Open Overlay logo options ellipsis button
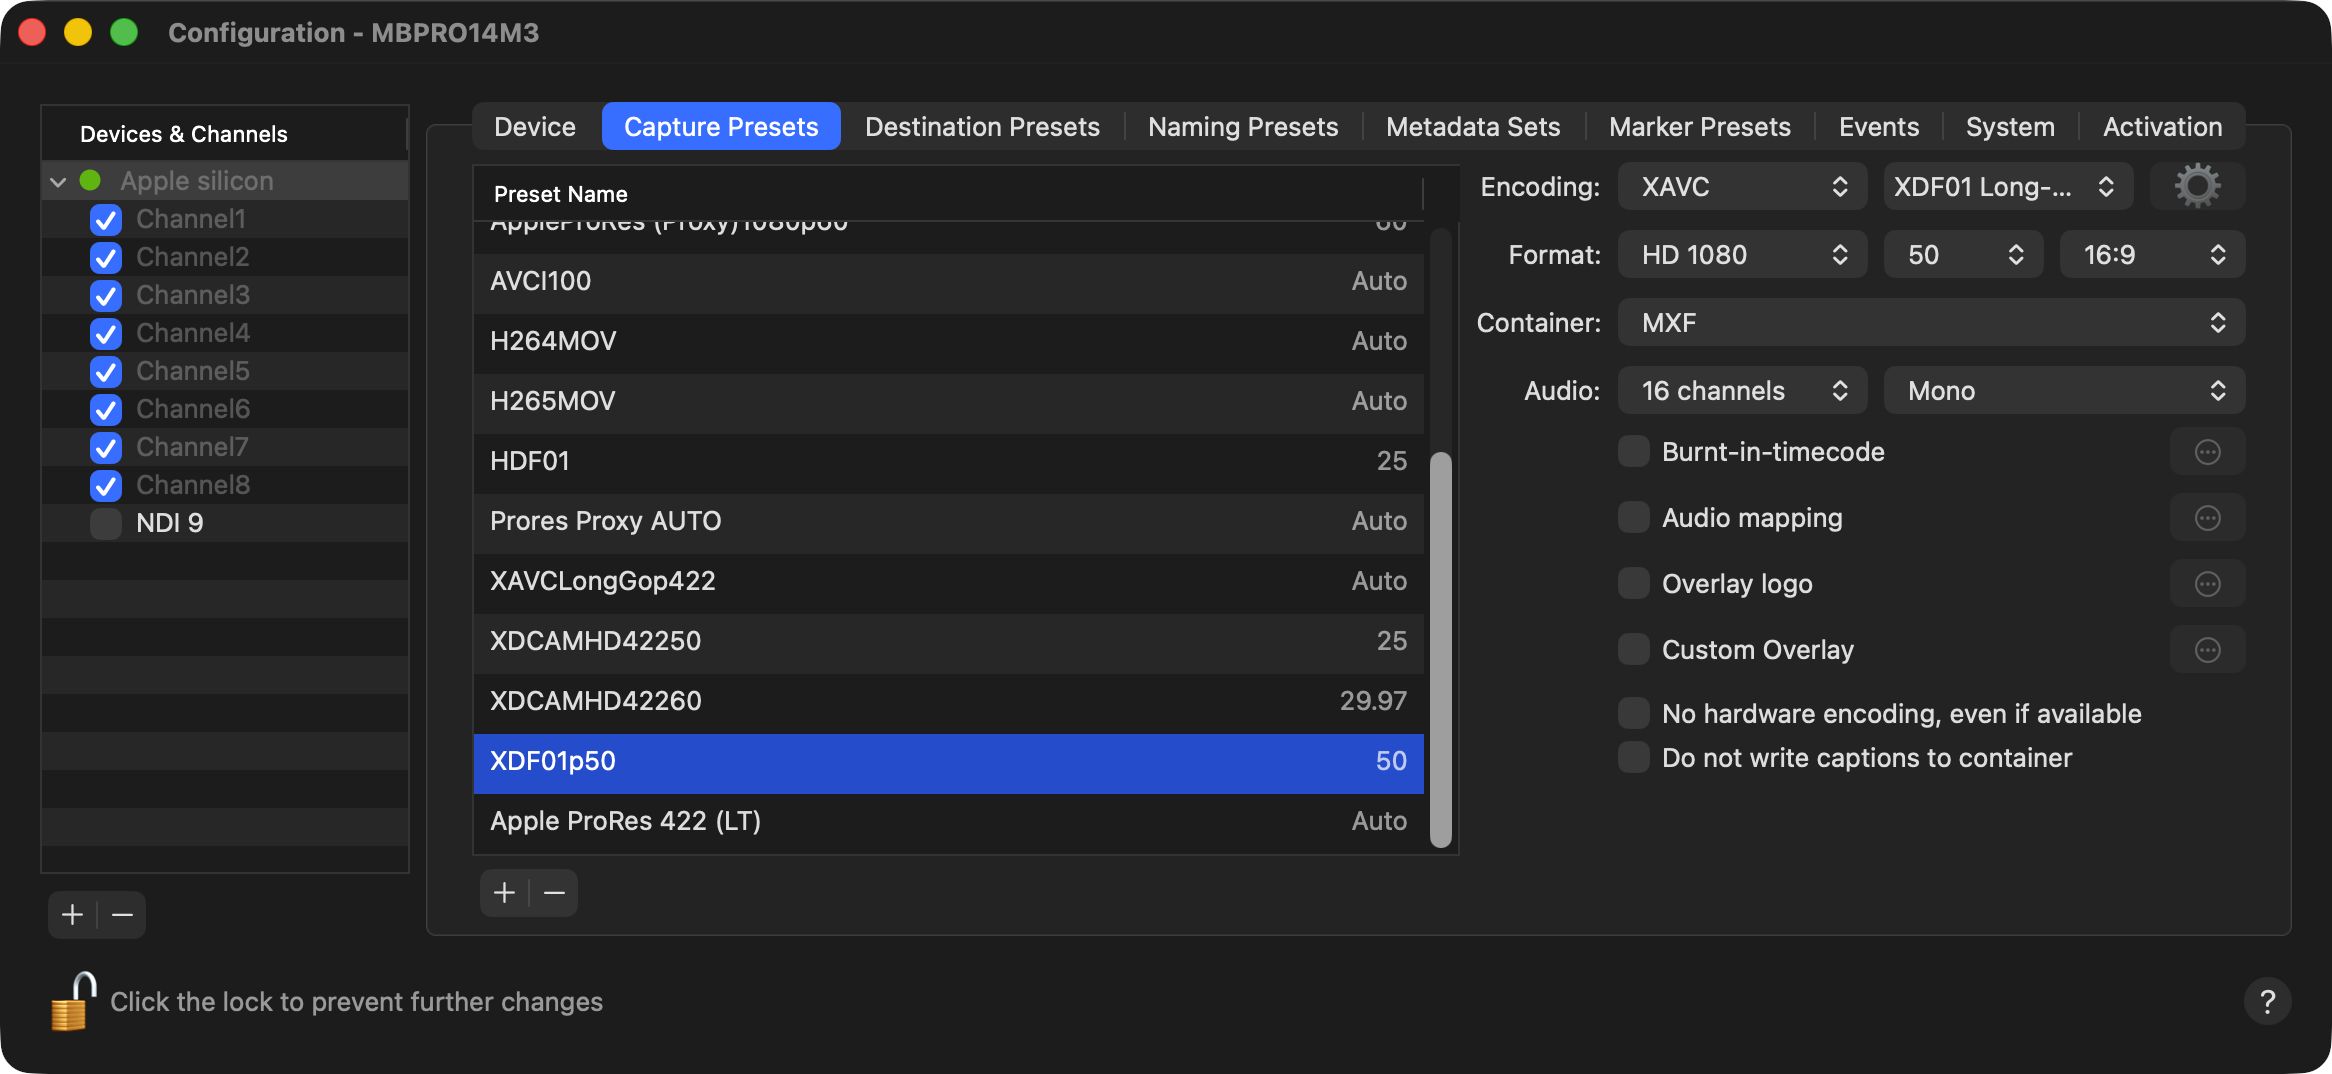The height and width of the screenshot is (1074, 2332). point(2207,584)
